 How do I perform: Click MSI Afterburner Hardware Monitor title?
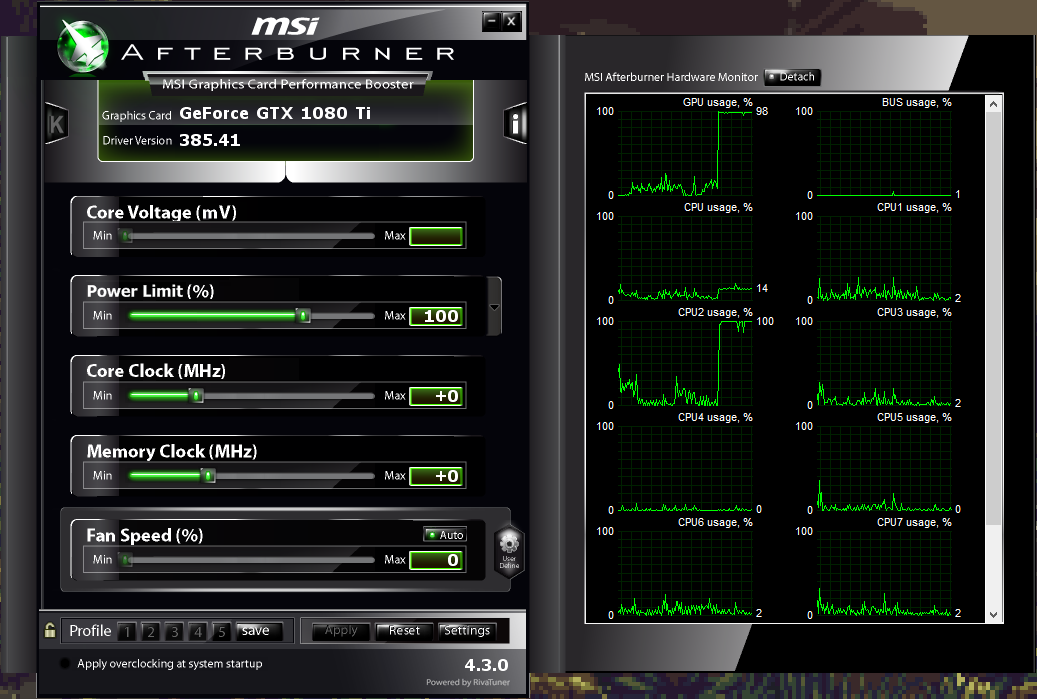point(671,77)
